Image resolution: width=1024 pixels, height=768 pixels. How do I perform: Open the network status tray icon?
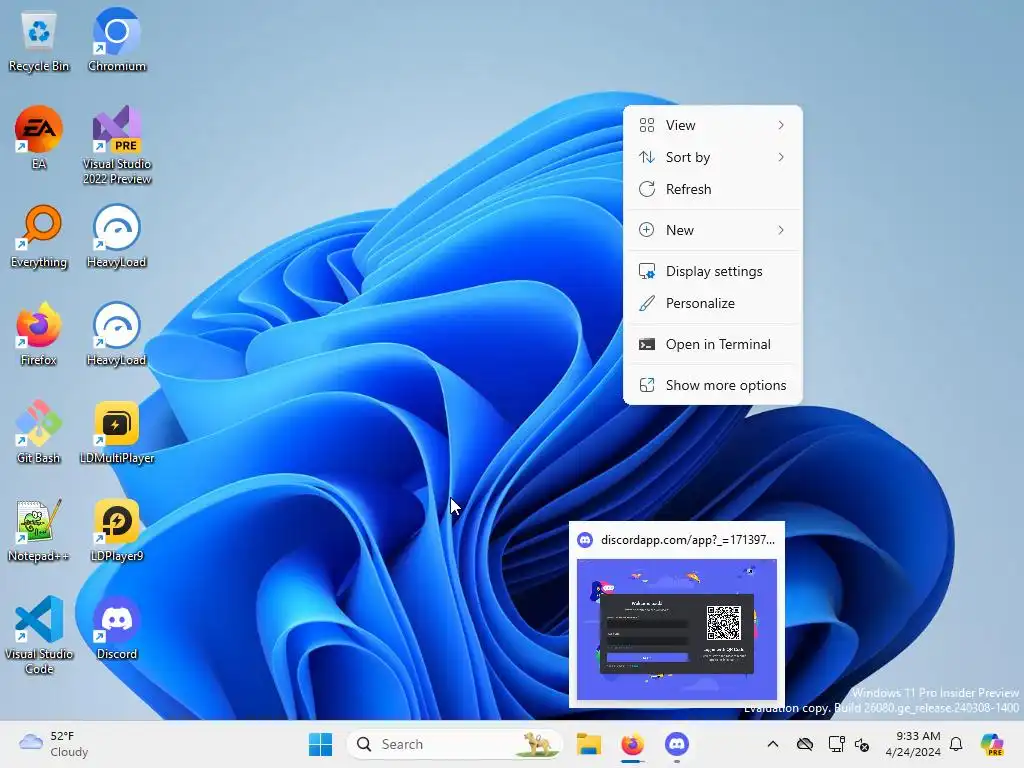pos(835,744)
